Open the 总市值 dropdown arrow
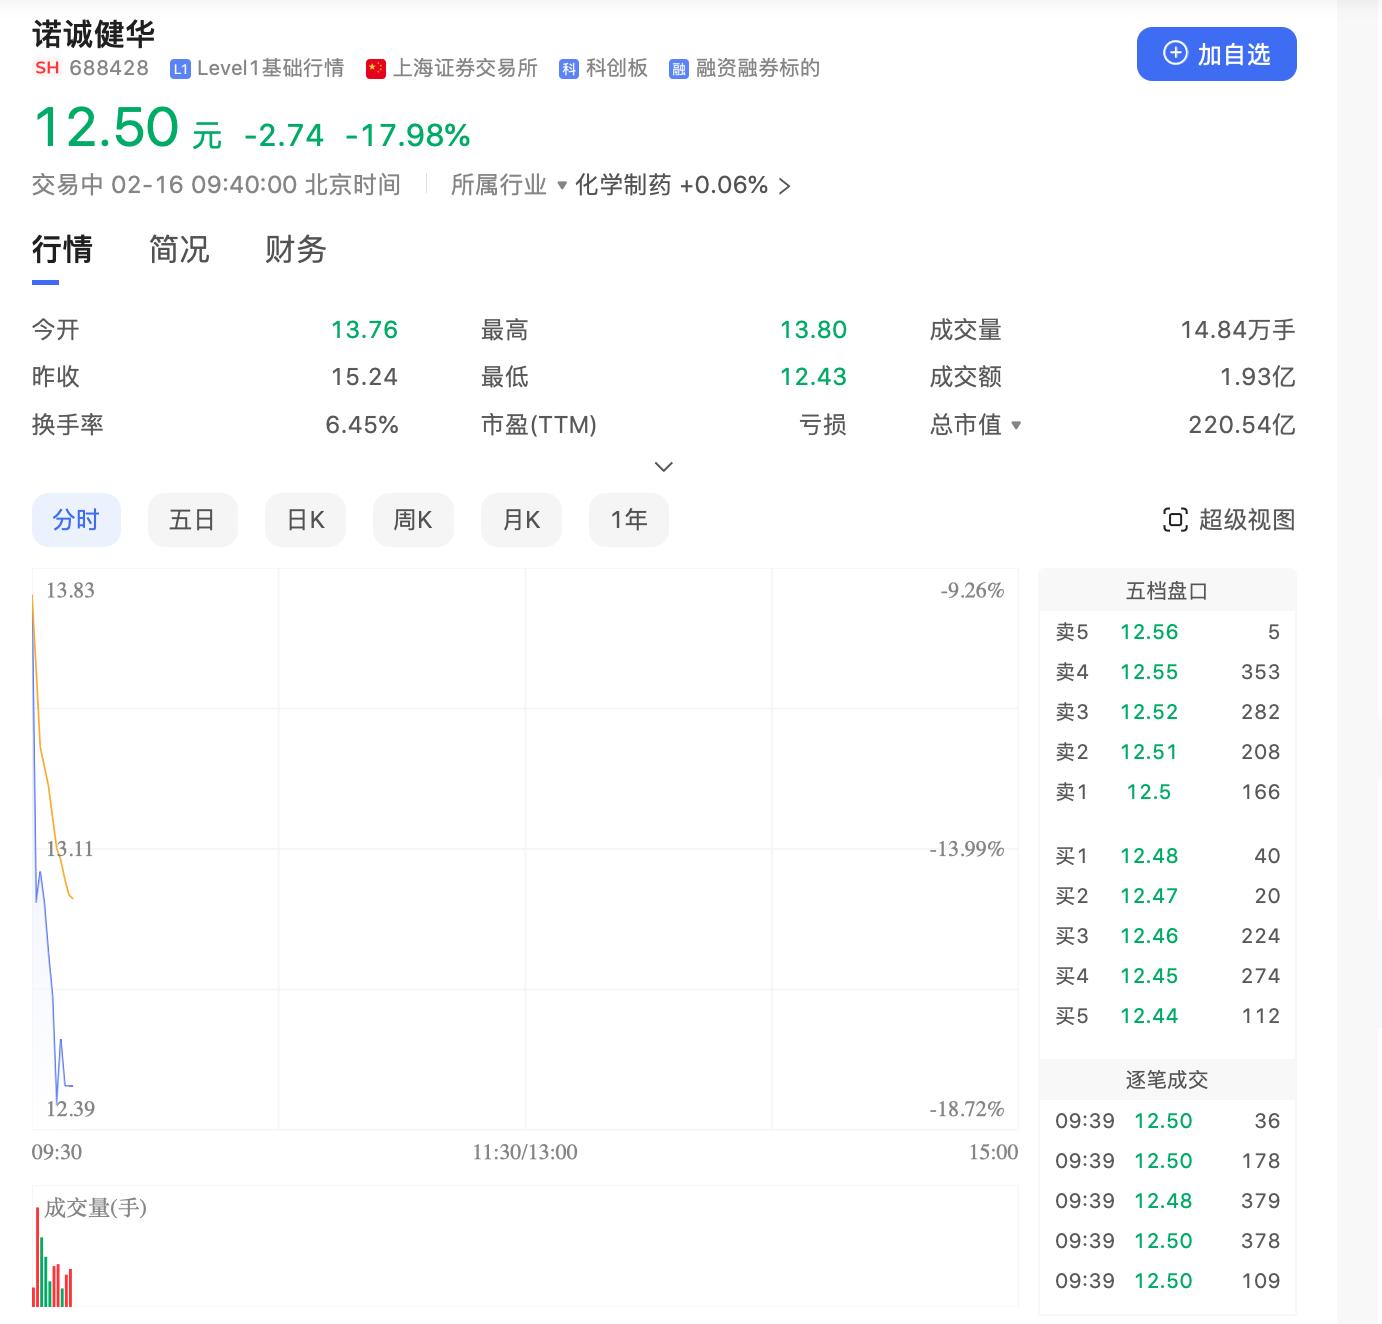The width and height of the screenshot is (1382, 1324). [x=1016, y=425]
